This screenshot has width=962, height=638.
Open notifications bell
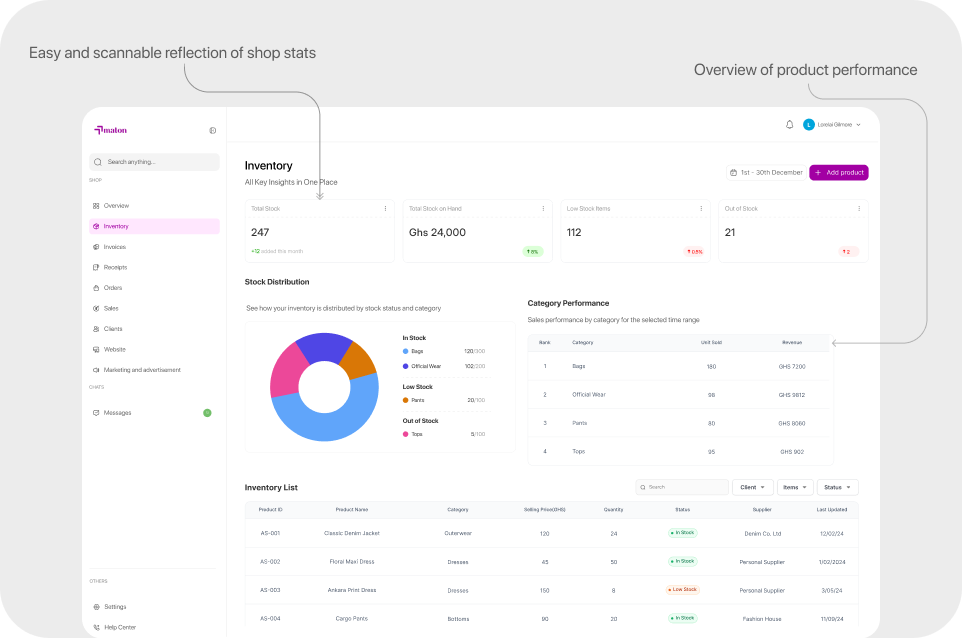pos(790,125)
